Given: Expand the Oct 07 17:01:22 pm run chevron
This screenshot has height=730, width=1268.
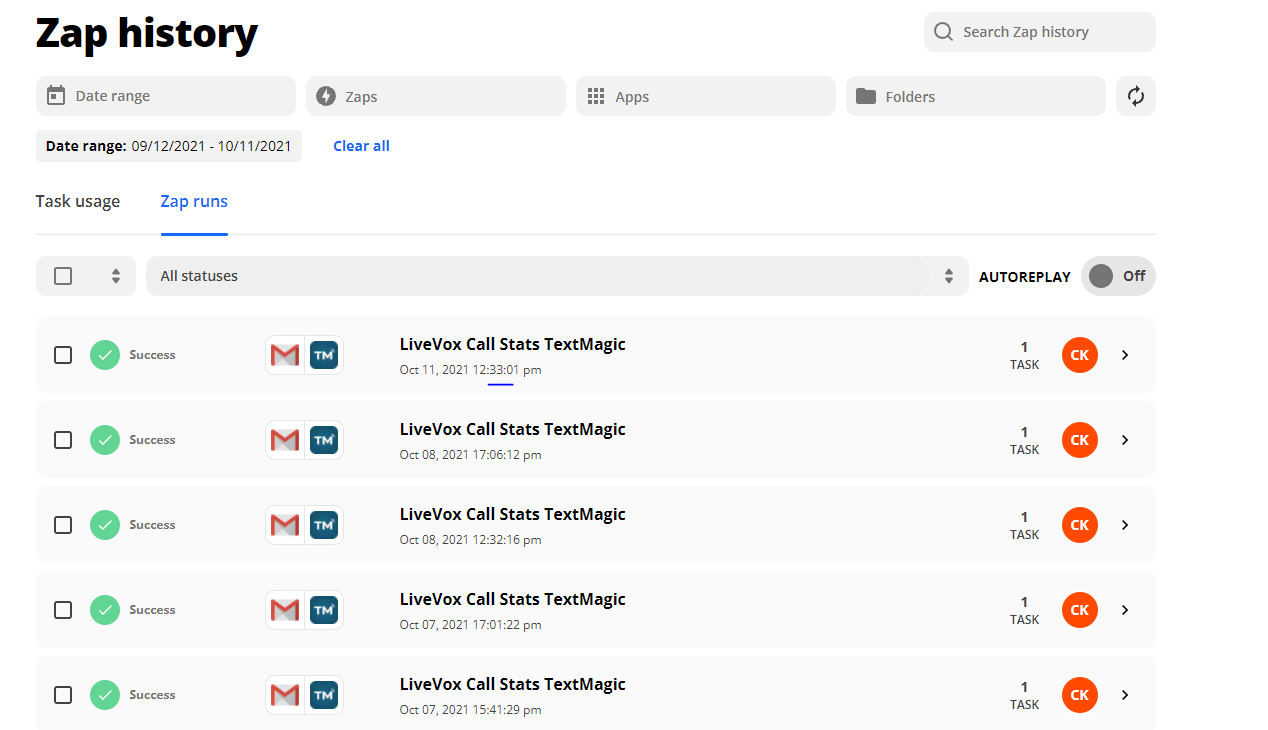Looking at the screenshot, I should point(1125,610).
